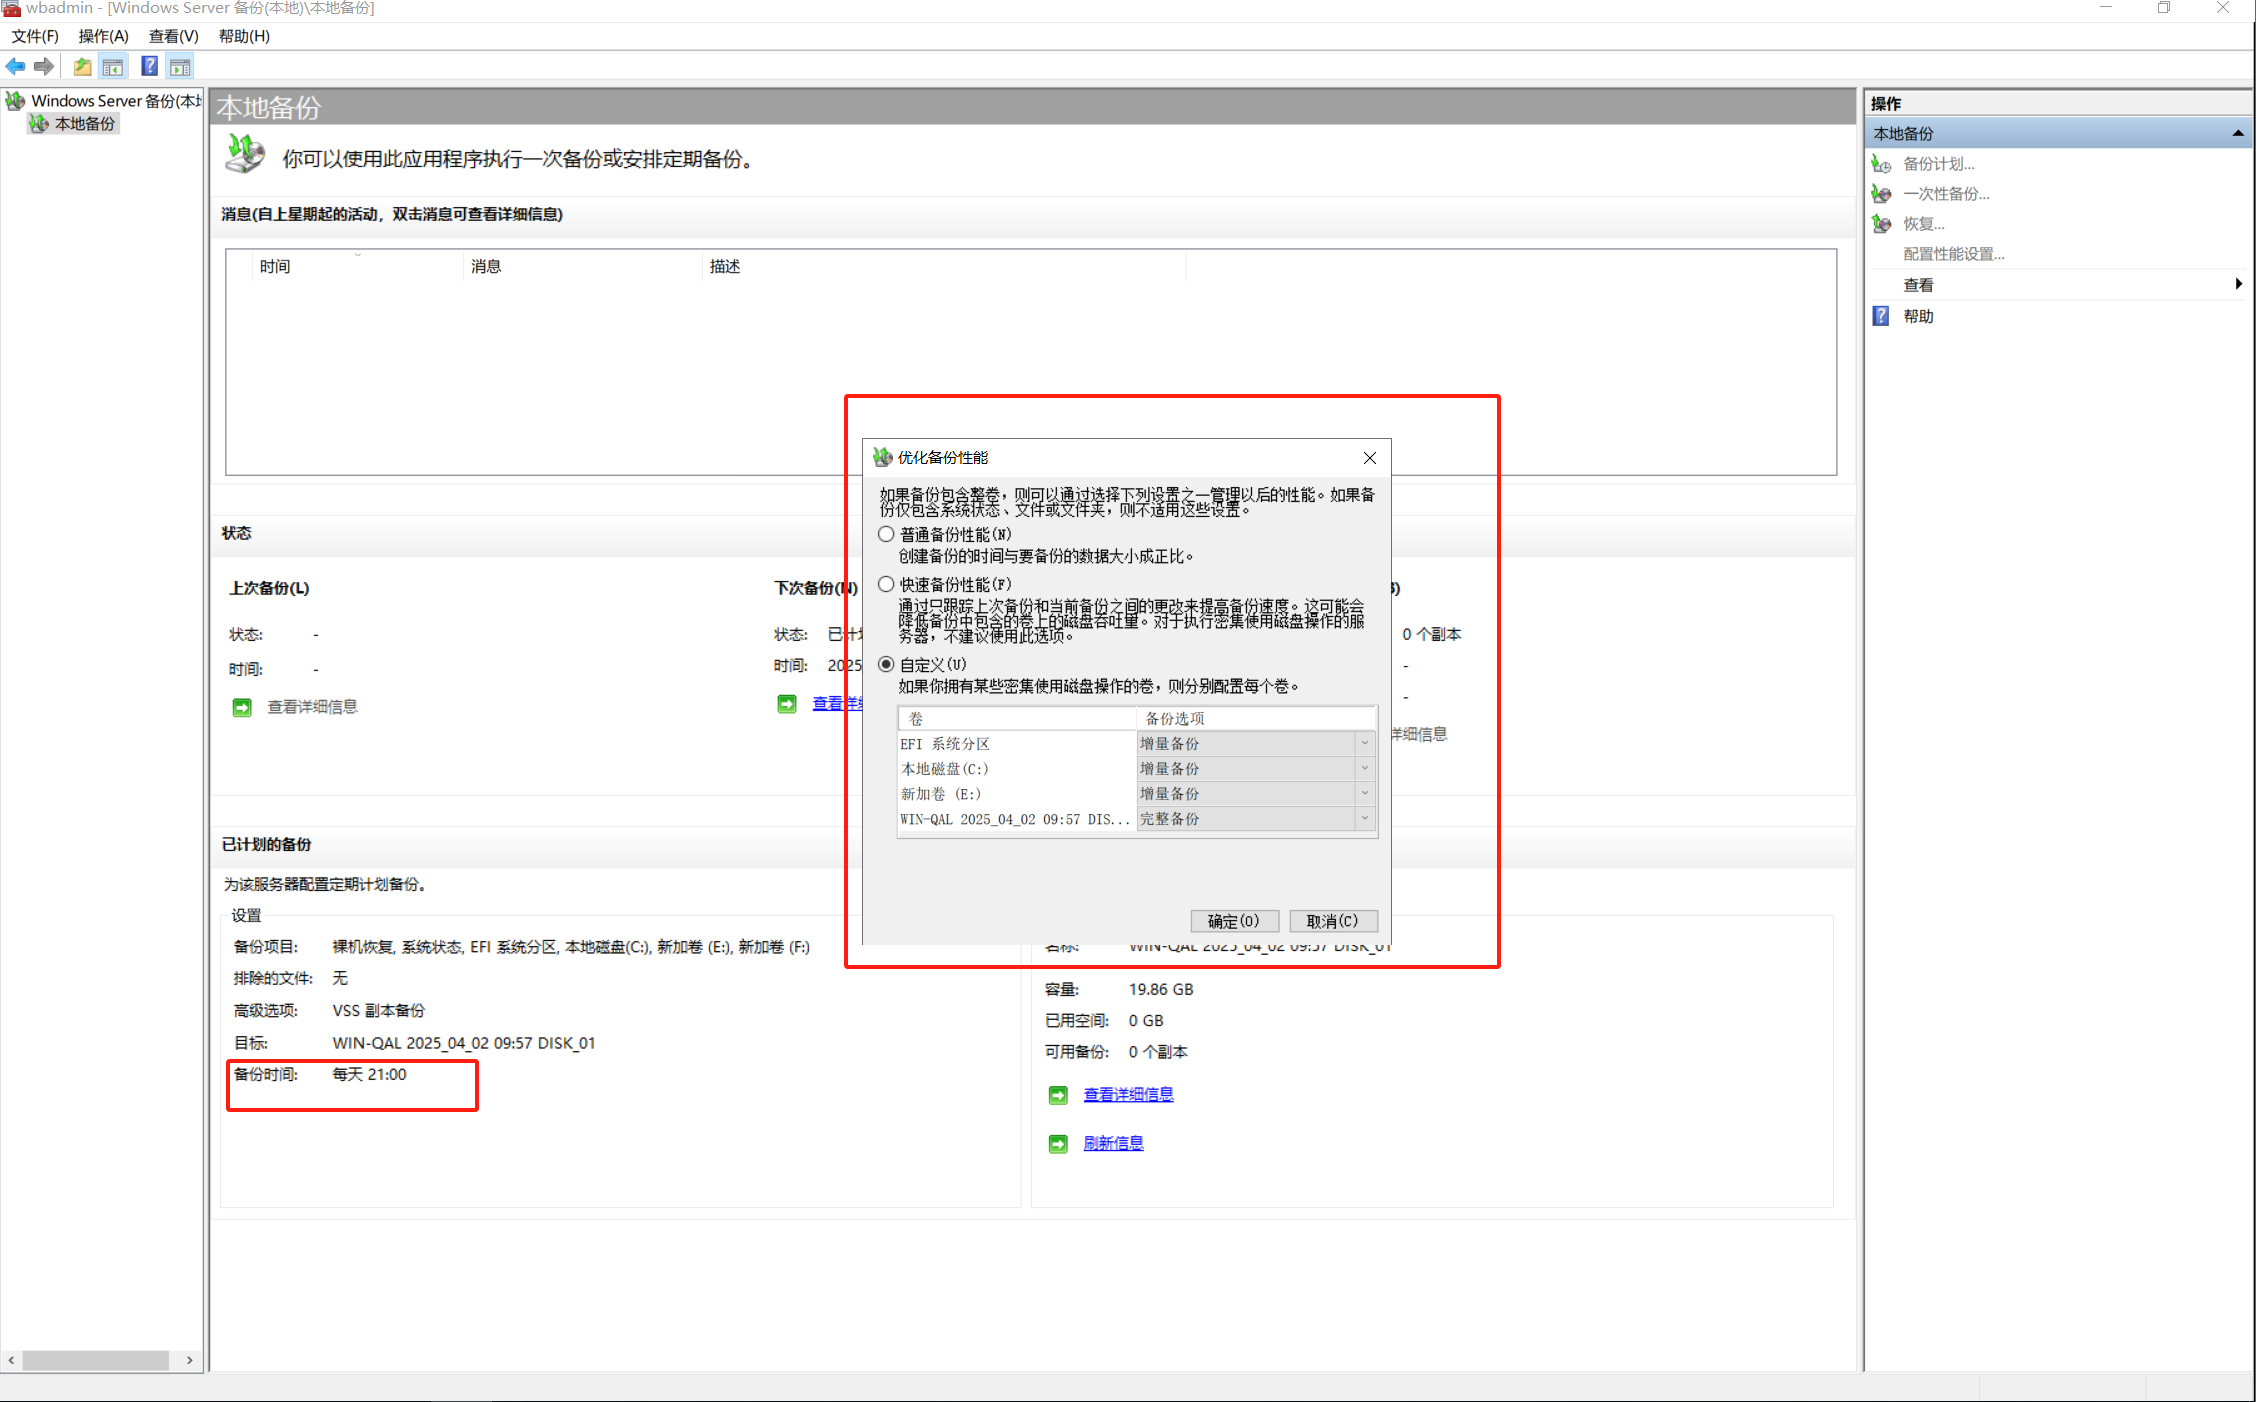The height and width of the screenshot is (1402, 2256).
Task: Click the back arrow toolbar icon
Action: 15,67
